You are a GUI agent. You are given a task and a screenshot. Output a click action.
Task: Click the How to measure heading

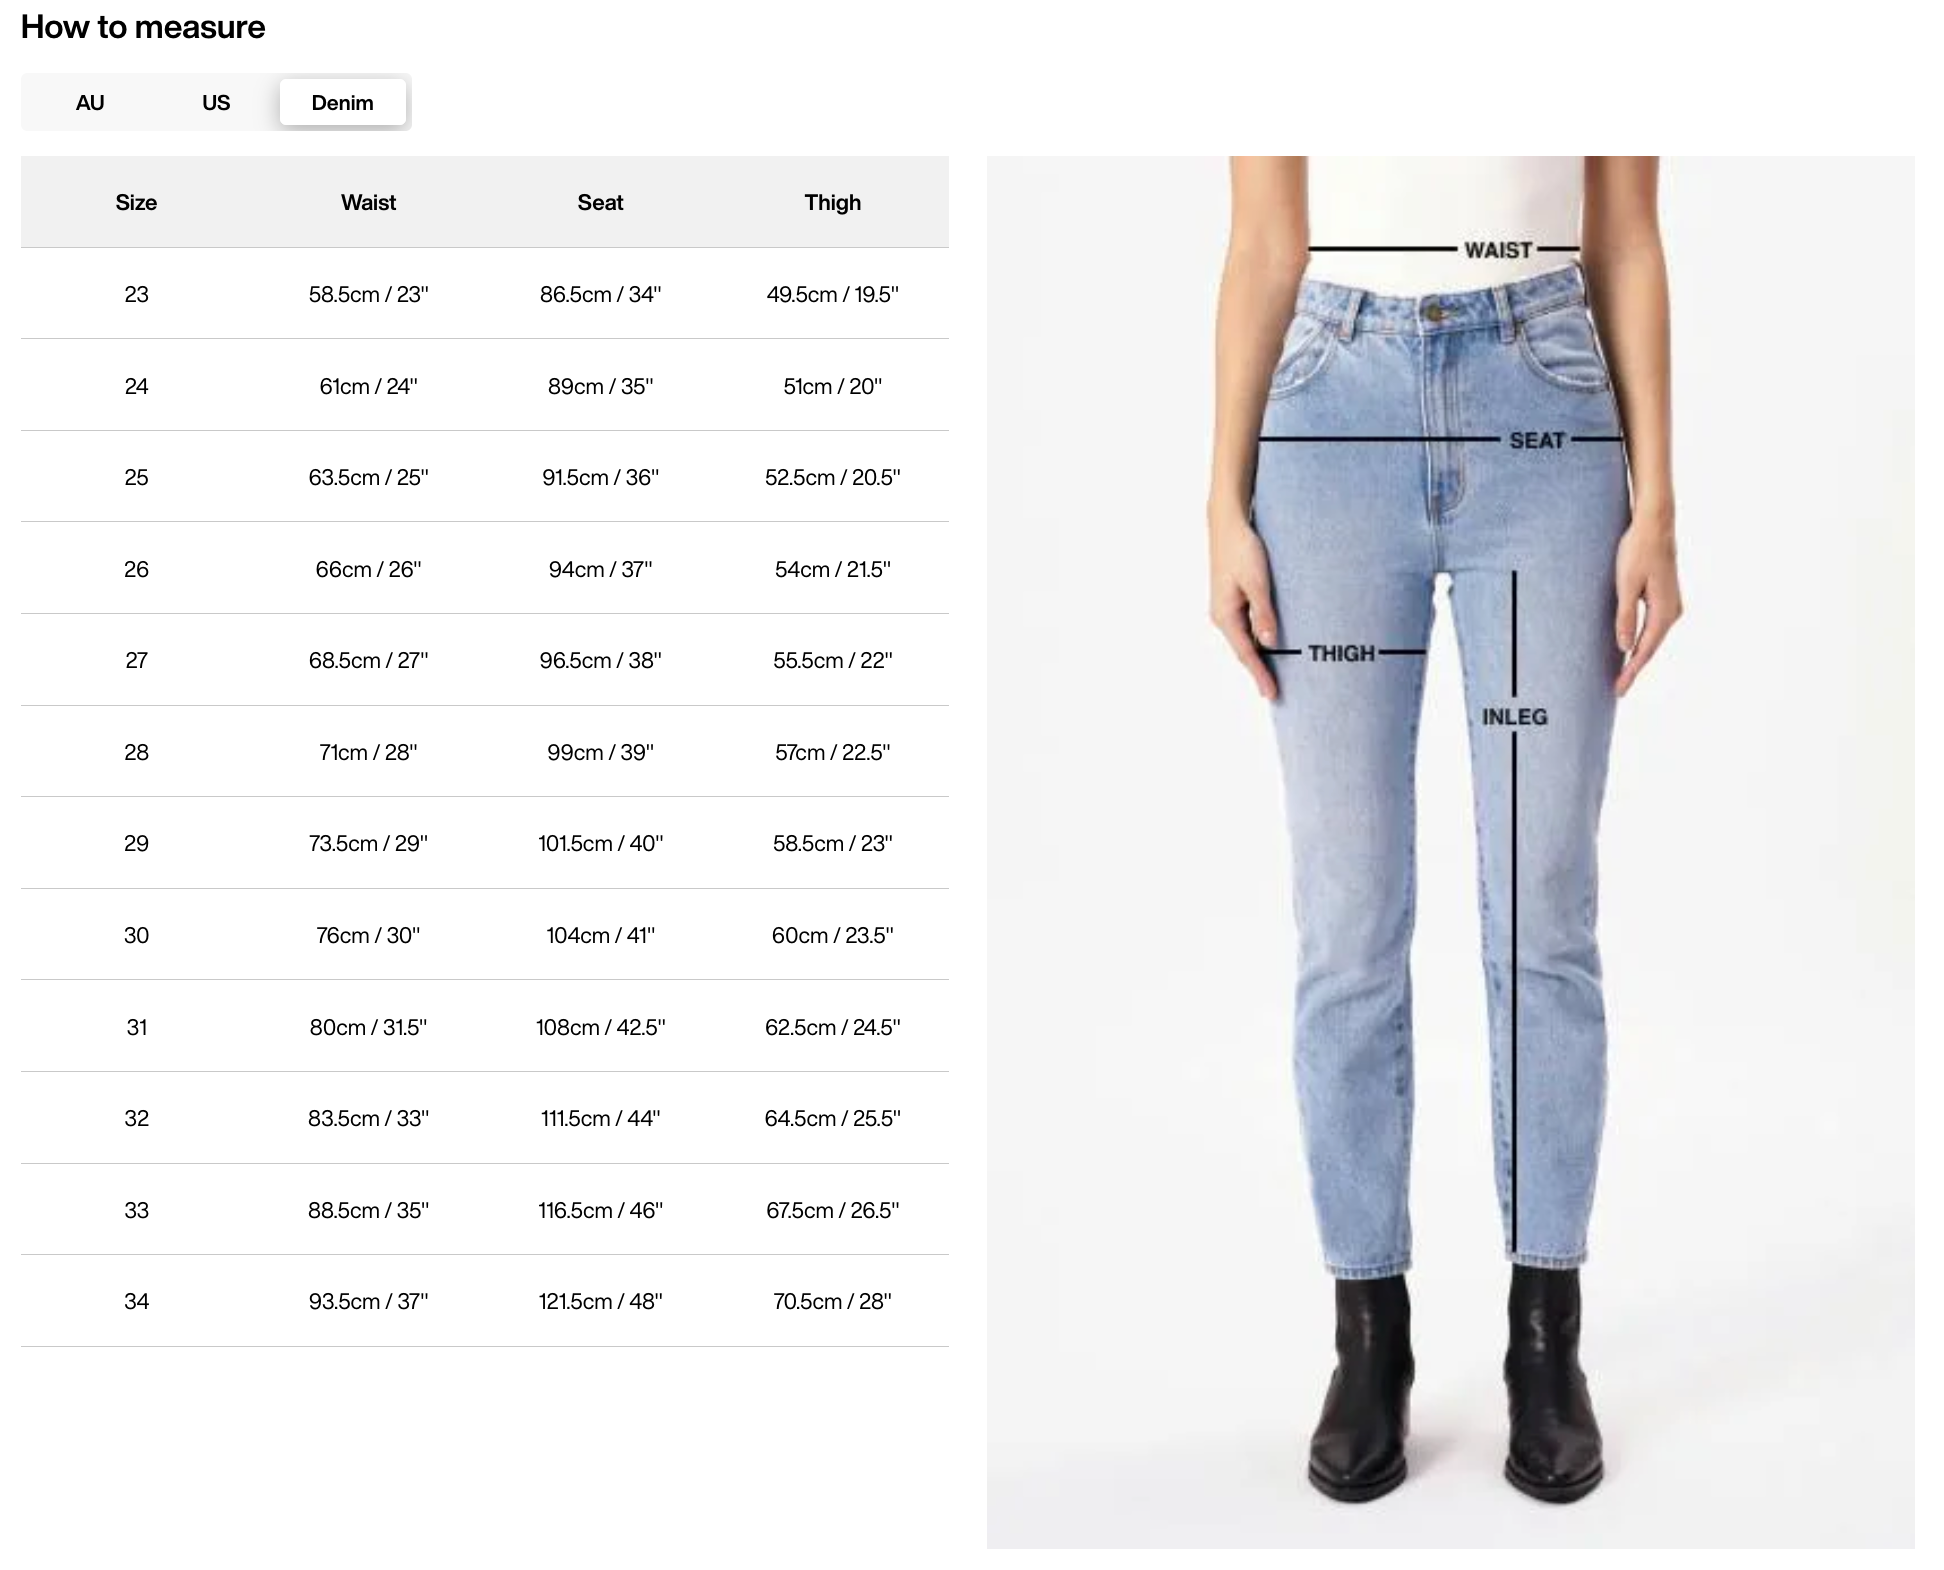(x=143, y=27)
